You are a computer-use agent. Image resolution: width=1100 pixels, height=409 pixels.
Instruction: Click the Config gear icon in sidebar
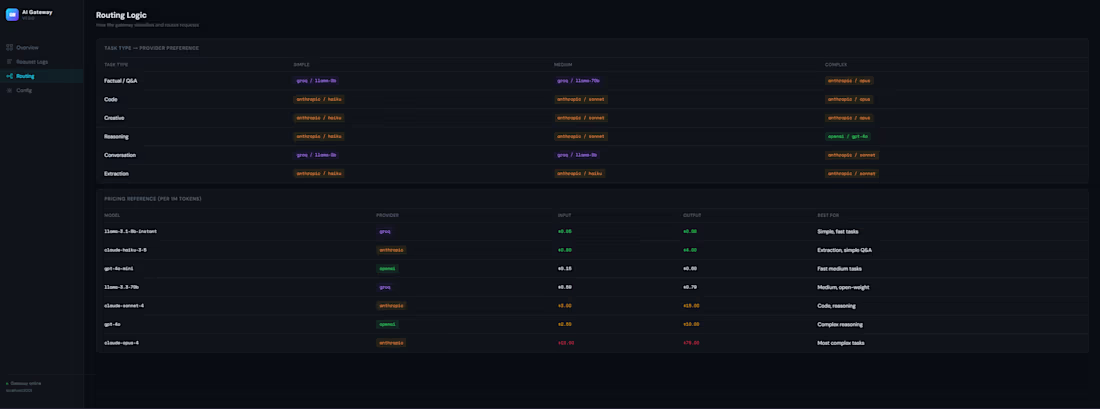coord(9,90)
